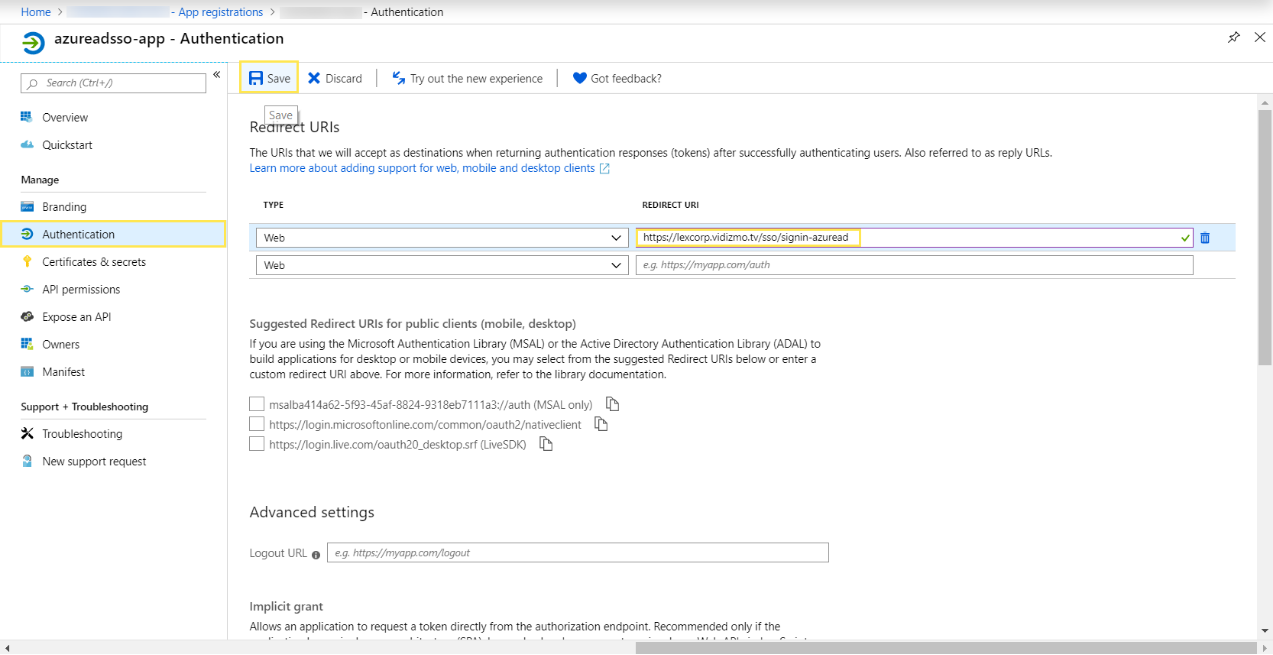Check the msal auth (MSAL only) checkbox
The width and height of the screenshot is (1273, 655).
coord(257,405)
